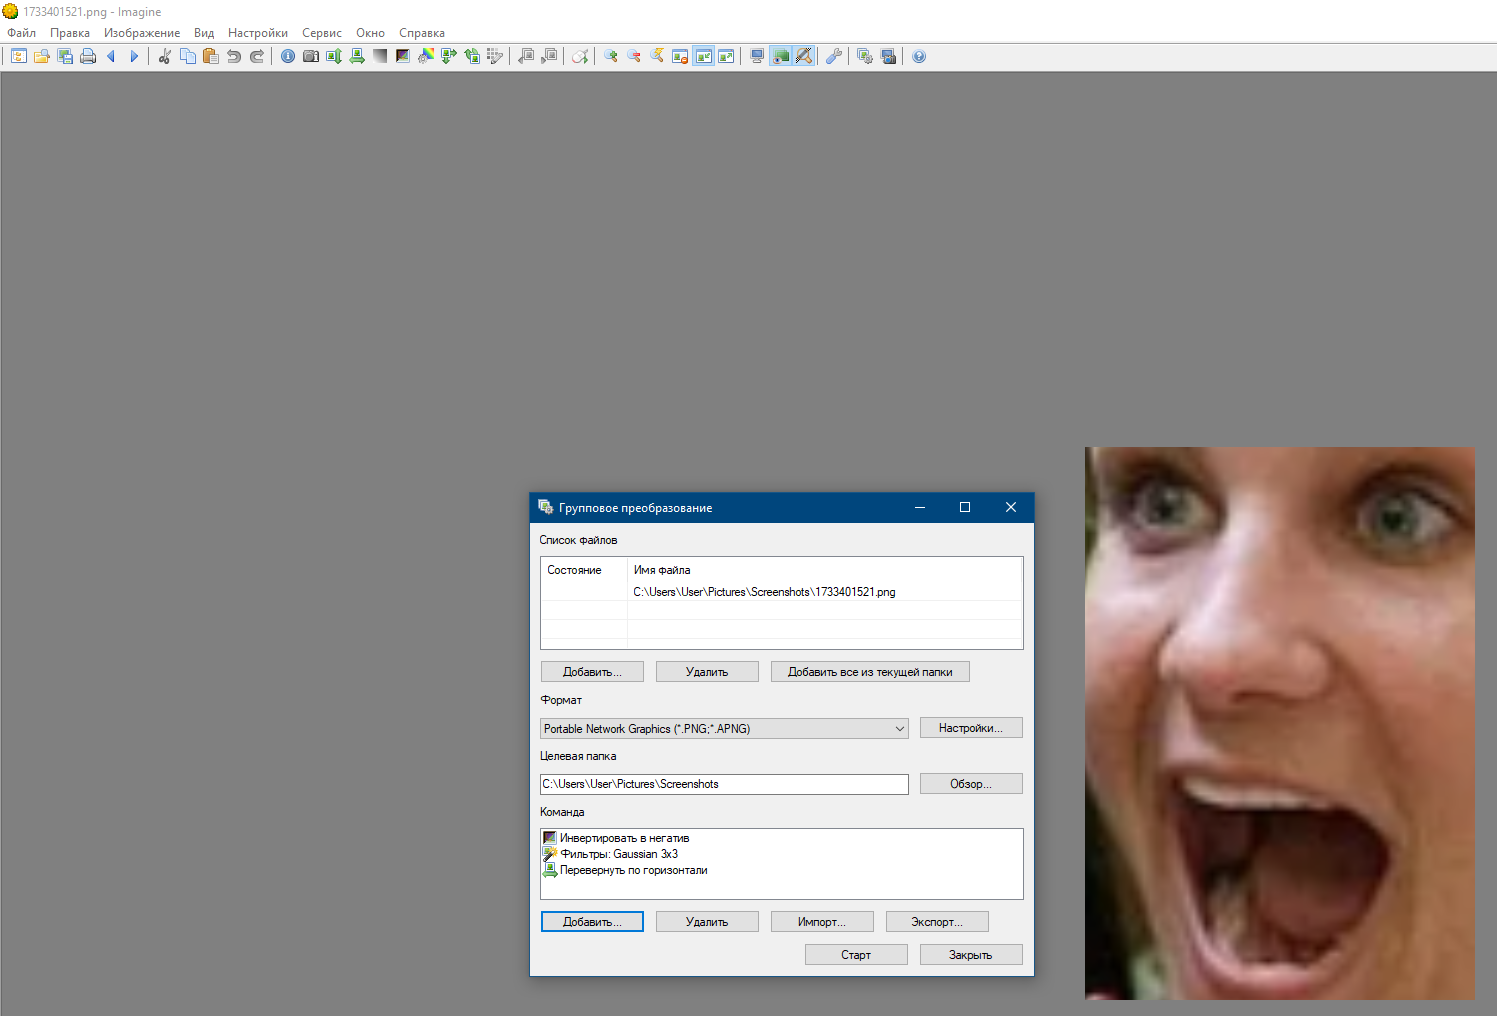
Task: Go to next image with blue right arrow
Action: [134, 56]
